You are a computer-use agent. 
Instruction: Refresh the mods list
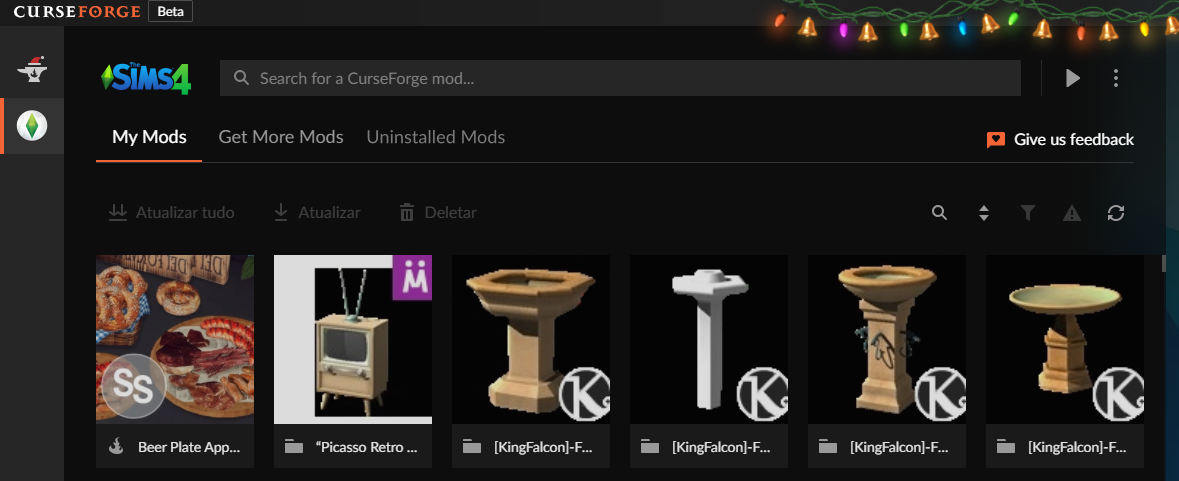1116,213
